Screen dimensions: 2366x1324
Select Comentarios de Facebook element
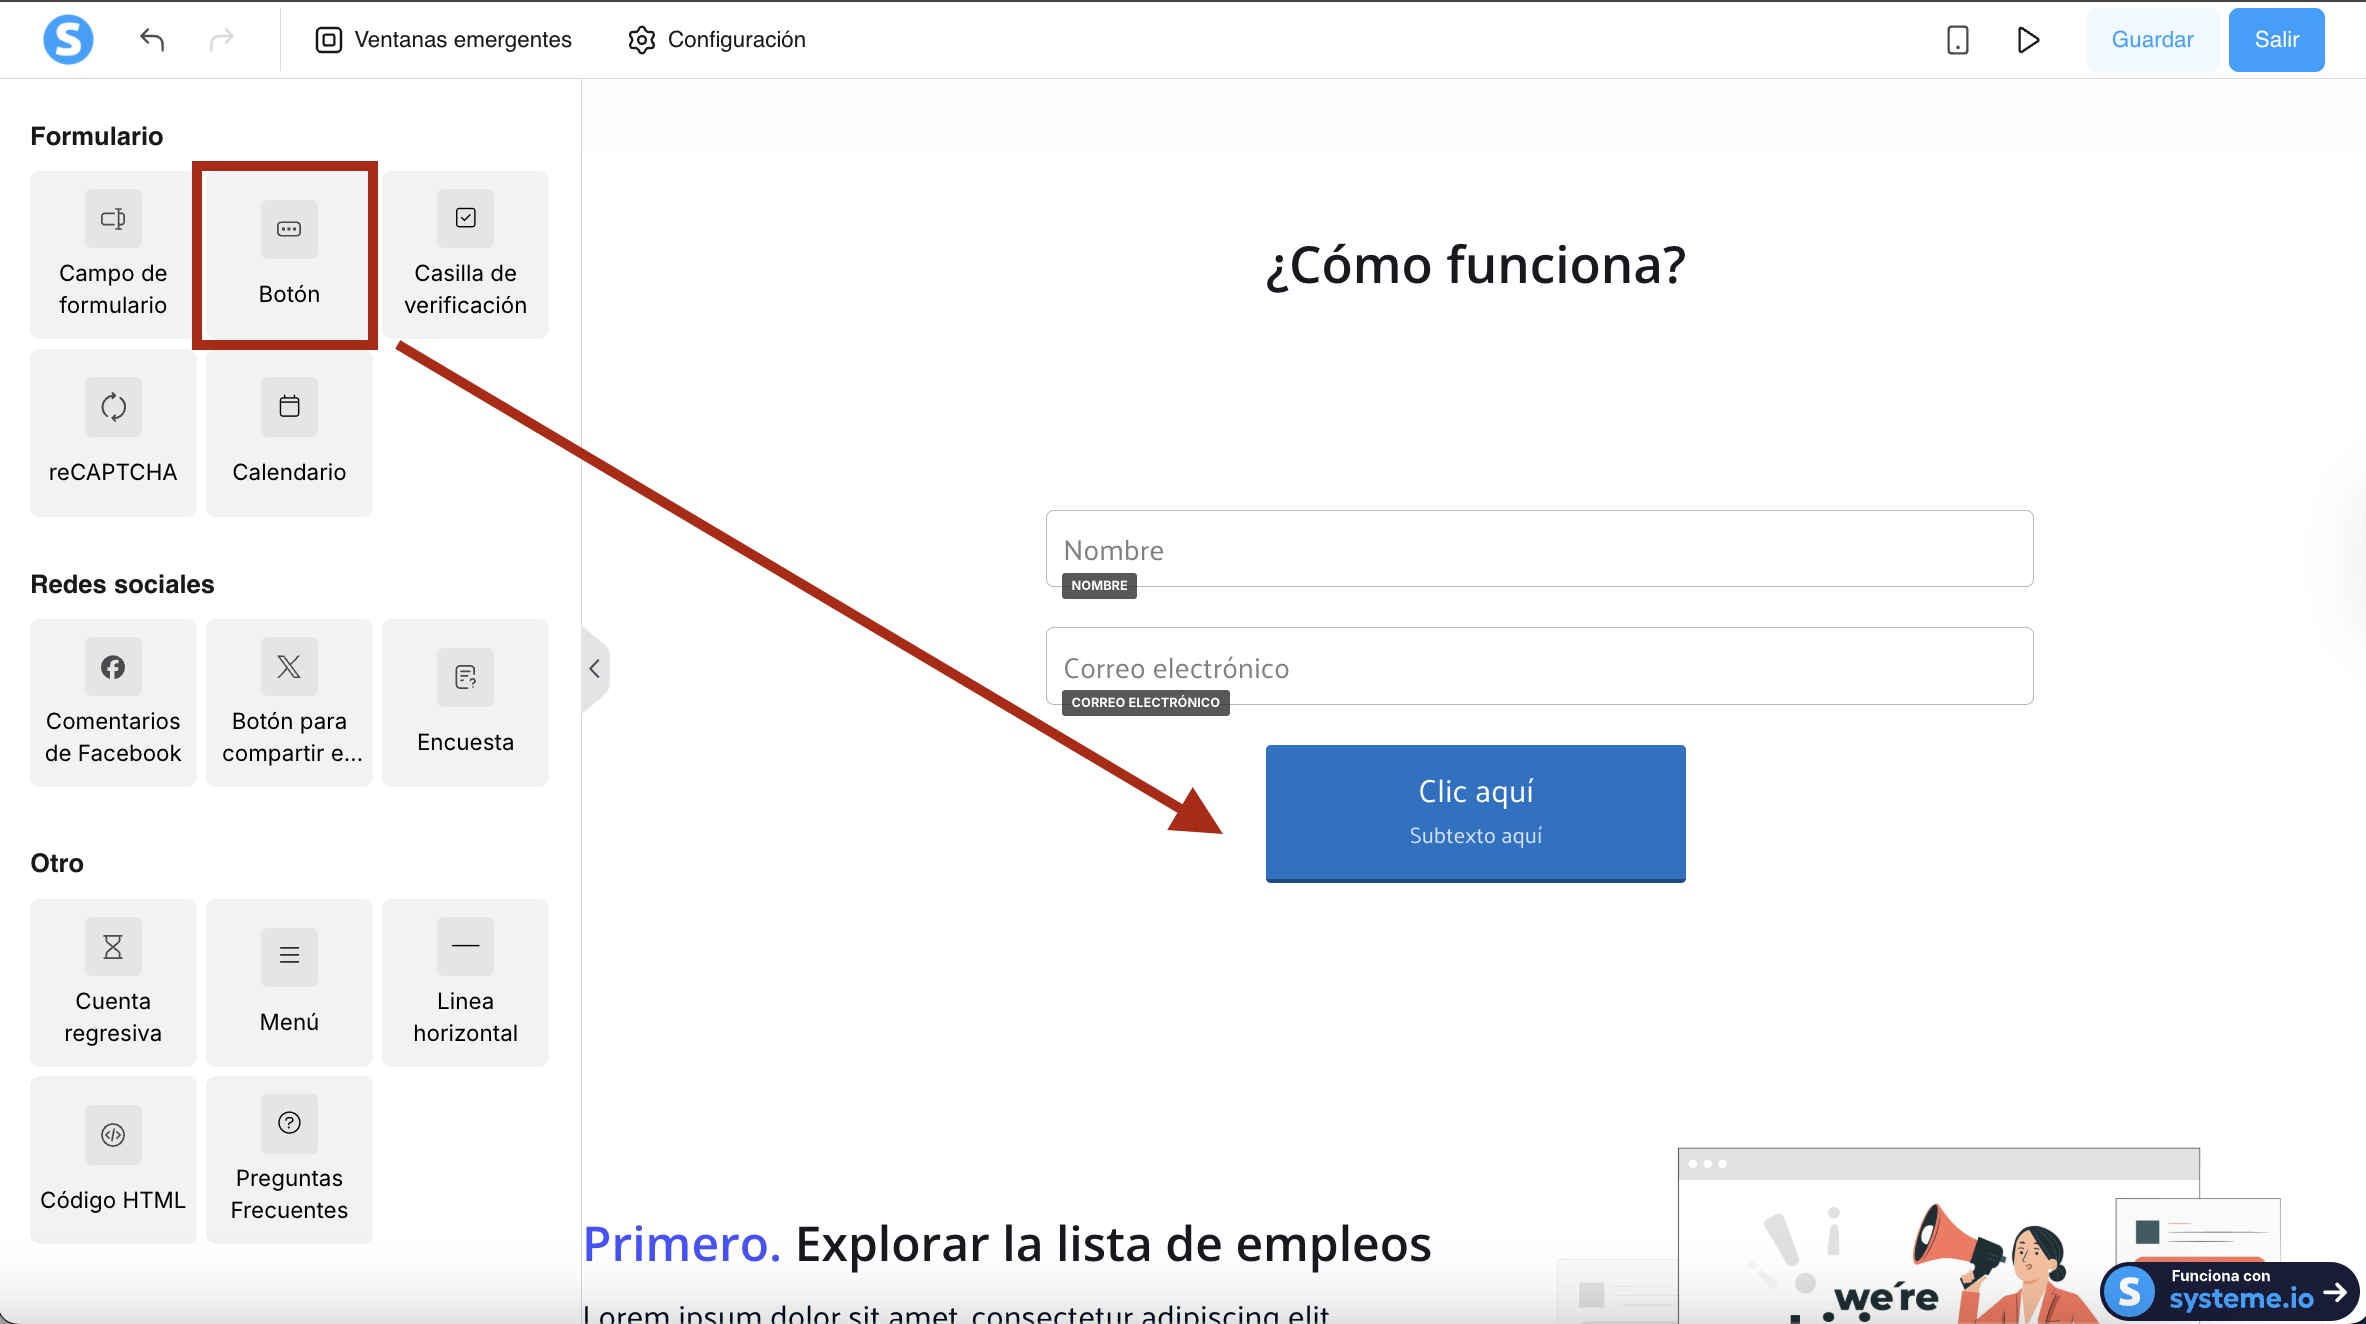click(x=113, y=703)
